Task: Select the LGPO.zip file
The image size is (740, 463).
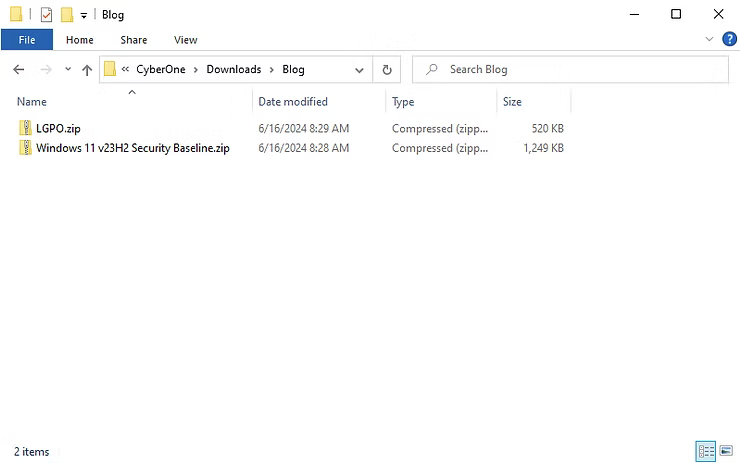Action: coord(58,128)
